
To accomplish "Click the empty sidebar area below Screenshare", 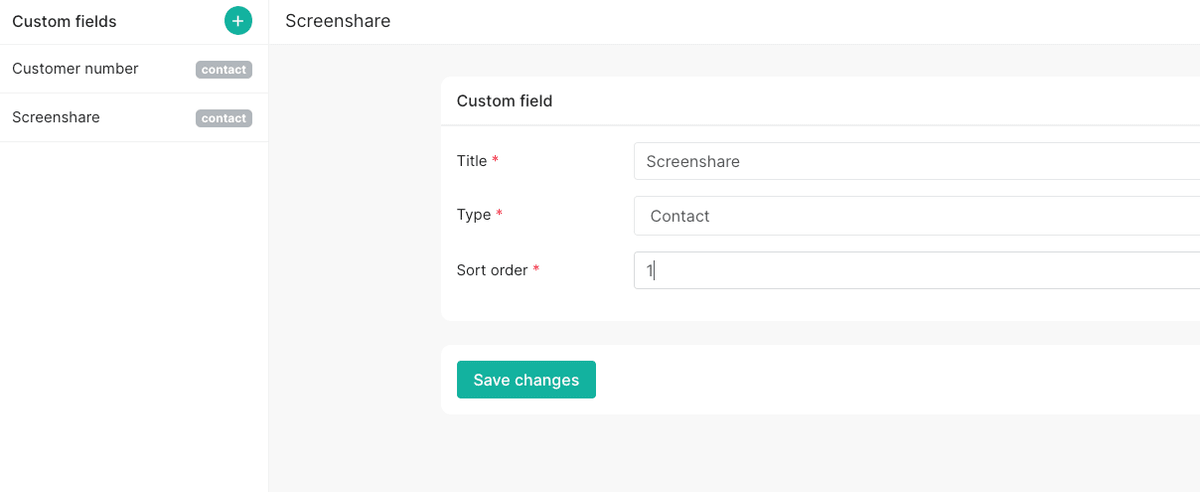I will click(x=134, y=317).
